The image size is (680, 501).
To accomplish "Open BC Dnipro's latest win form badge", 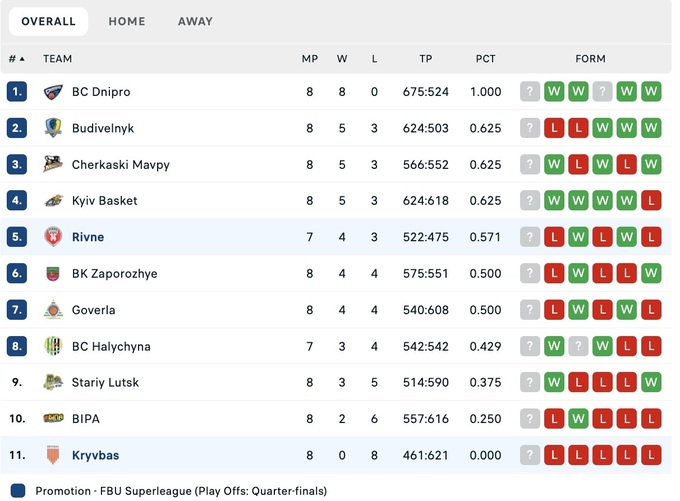I will coord(651,92).
